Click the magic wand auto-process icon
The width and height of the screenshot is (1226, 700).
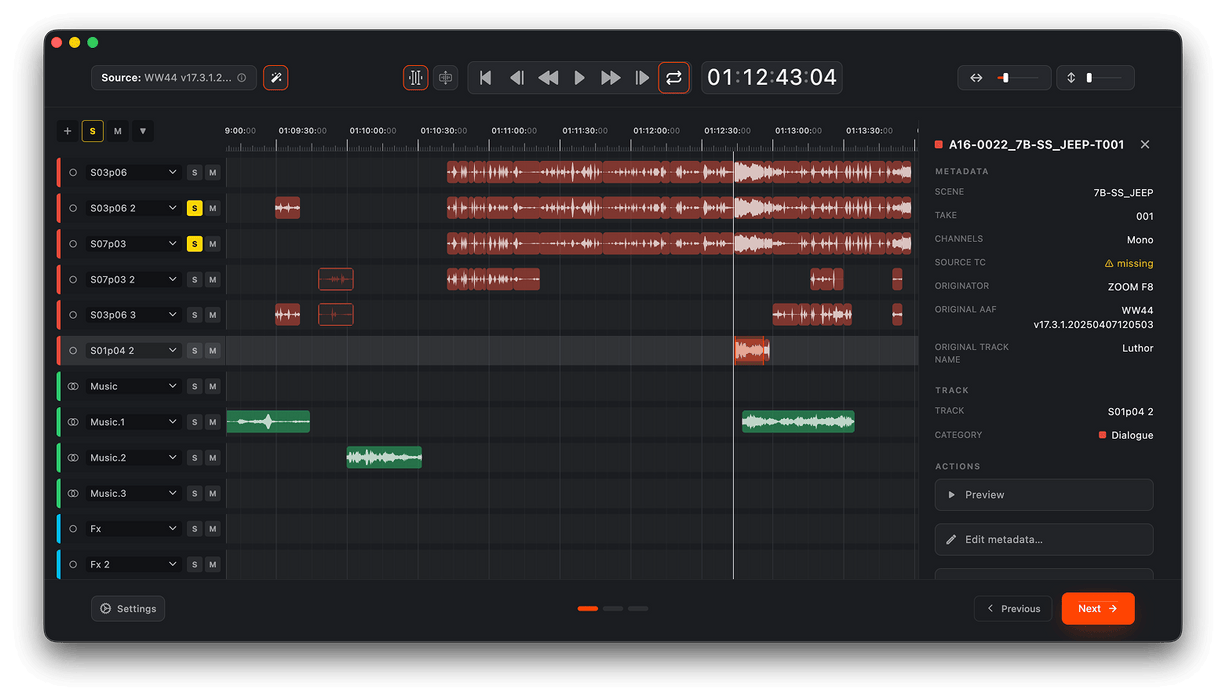click(276, 77)
